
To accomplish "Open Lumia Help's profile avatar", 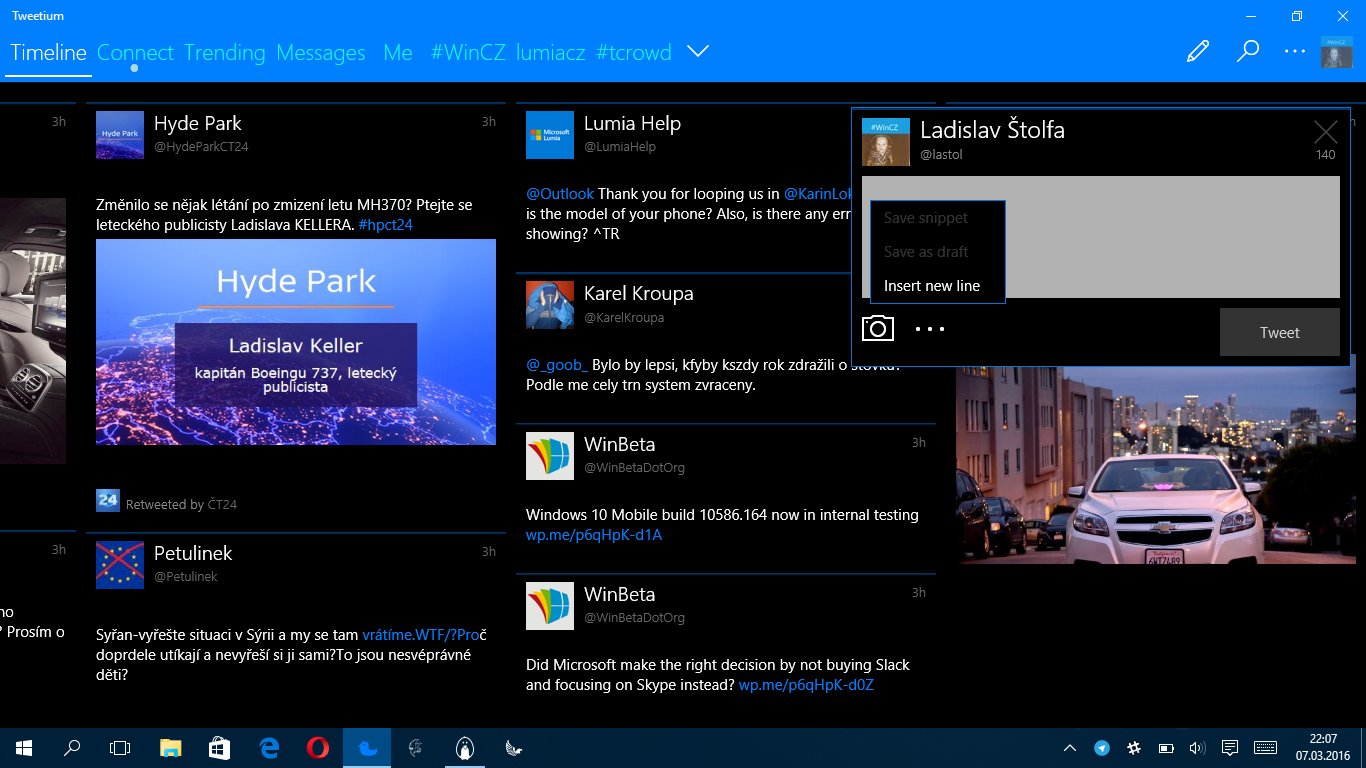I will tap(550, 135).
